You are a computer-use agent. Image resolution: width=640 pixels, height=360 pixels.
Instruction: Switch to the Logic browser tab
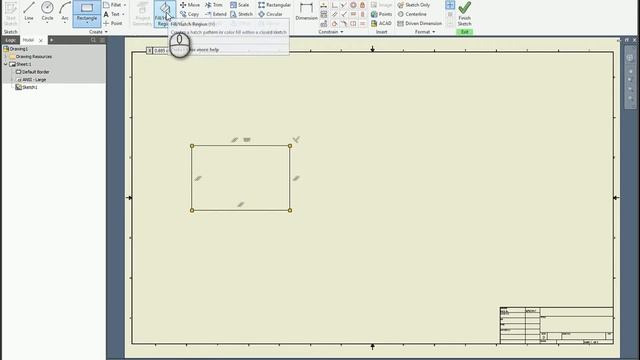pyautogui.click(x=11, y=40)
